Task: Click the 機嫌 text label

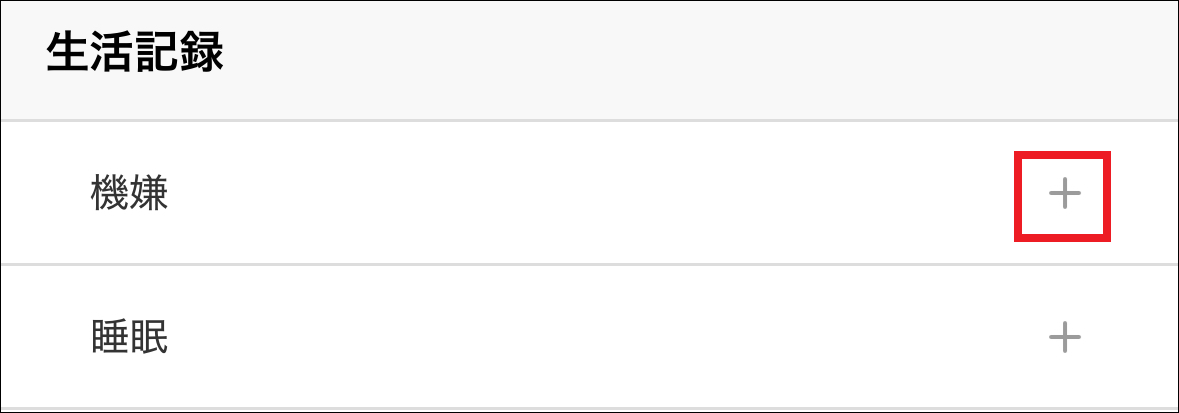Action: click(128, 194)
